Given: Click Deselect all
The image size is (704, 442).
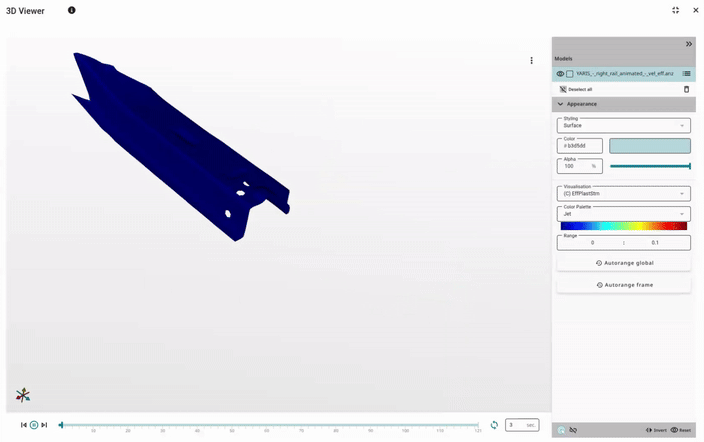Looking at the screenshot, I should click(576, 89).
